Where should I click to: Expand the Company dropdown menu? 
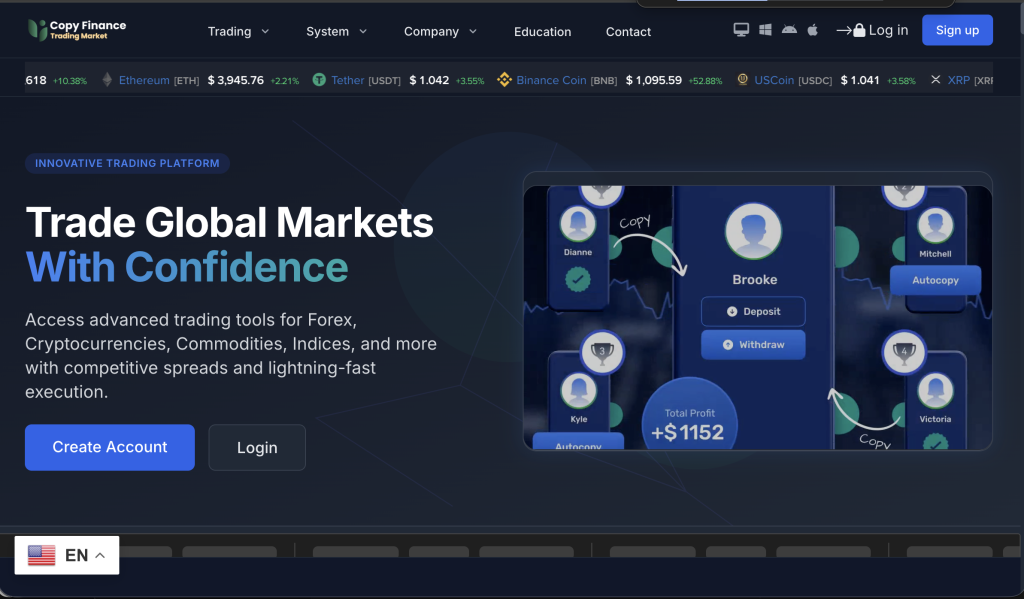(440, 31)
